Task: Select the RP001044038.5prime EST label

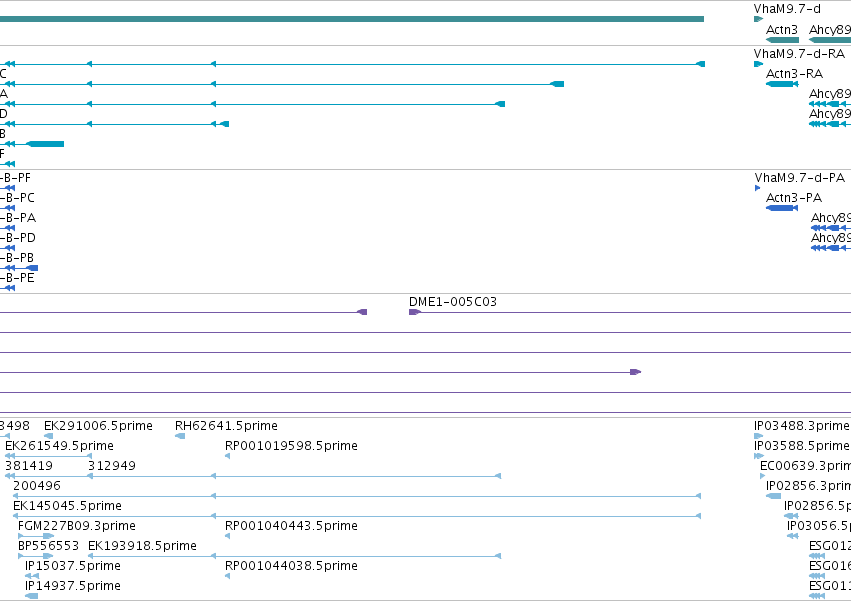Action: point(291,566)
